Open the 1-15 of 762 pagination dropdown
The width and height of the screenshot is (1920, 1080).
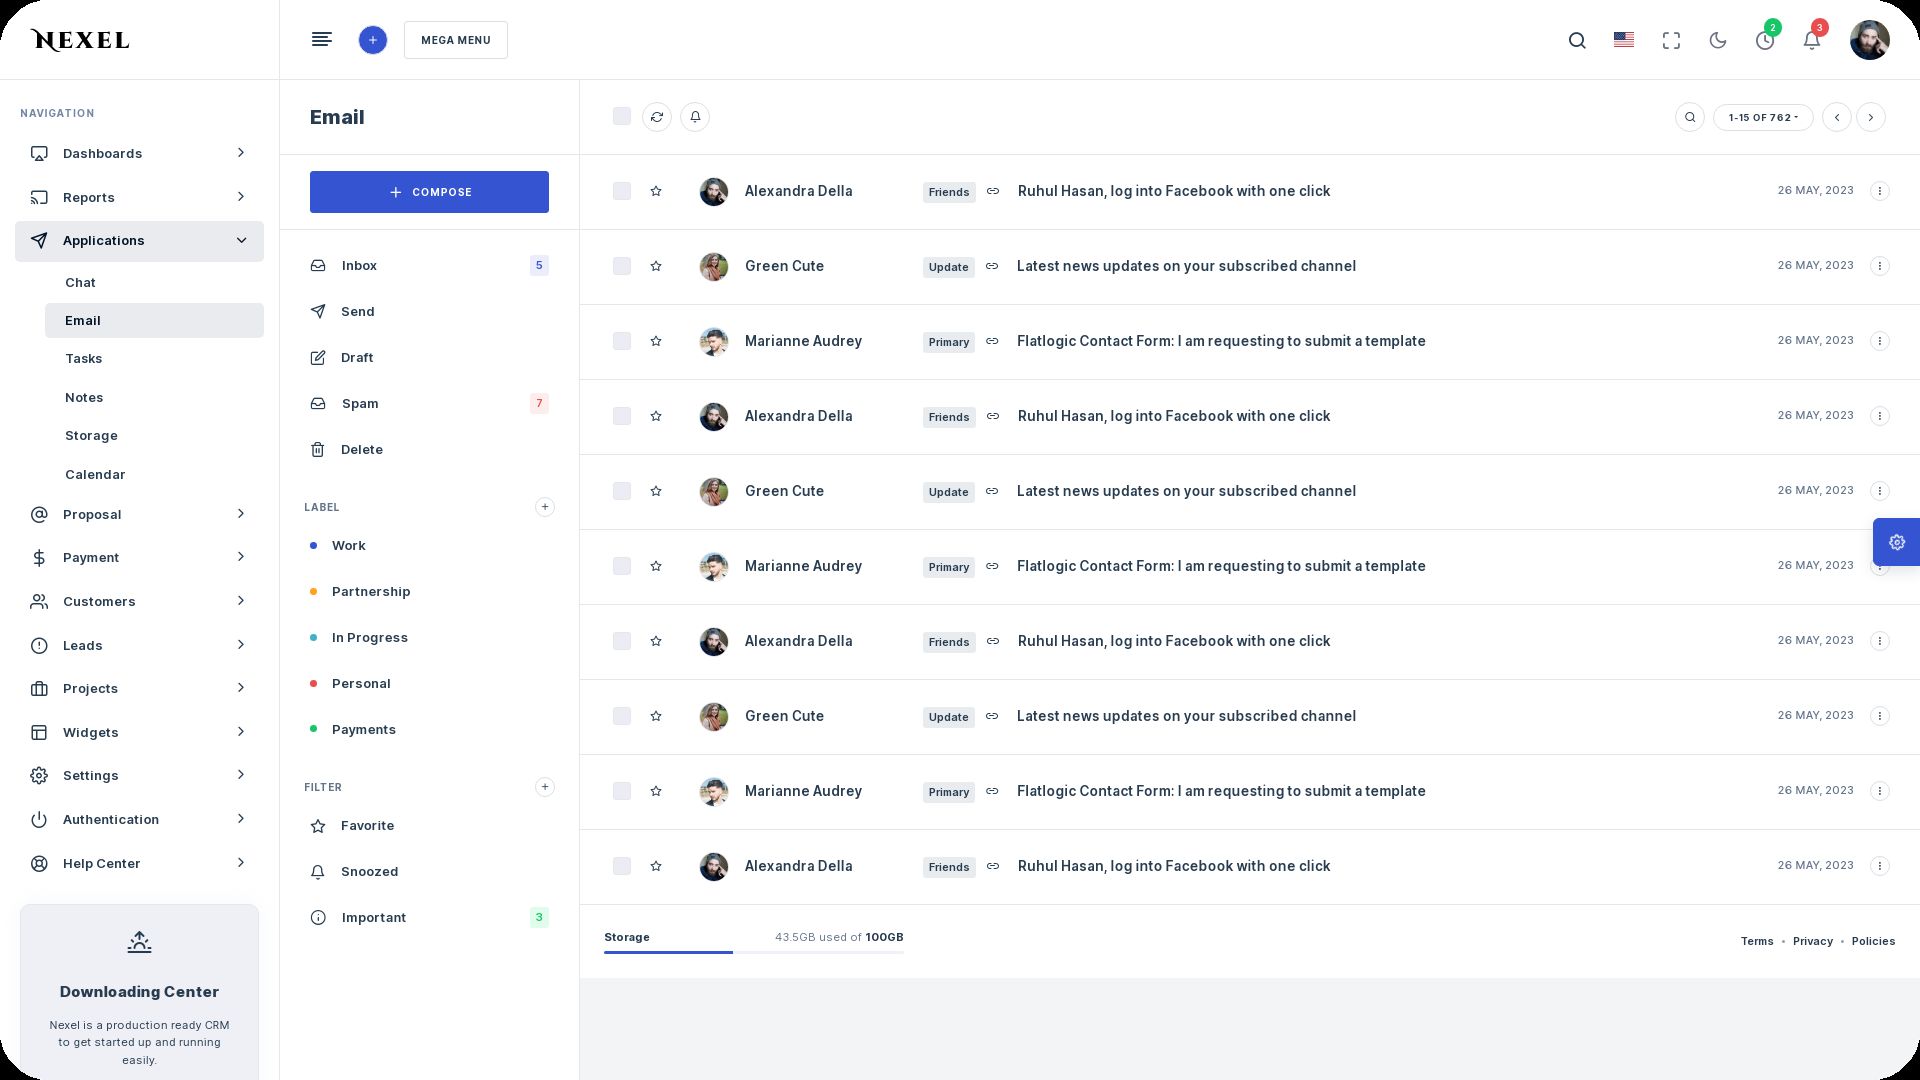pyautogui.click(x=1763, y=117)
